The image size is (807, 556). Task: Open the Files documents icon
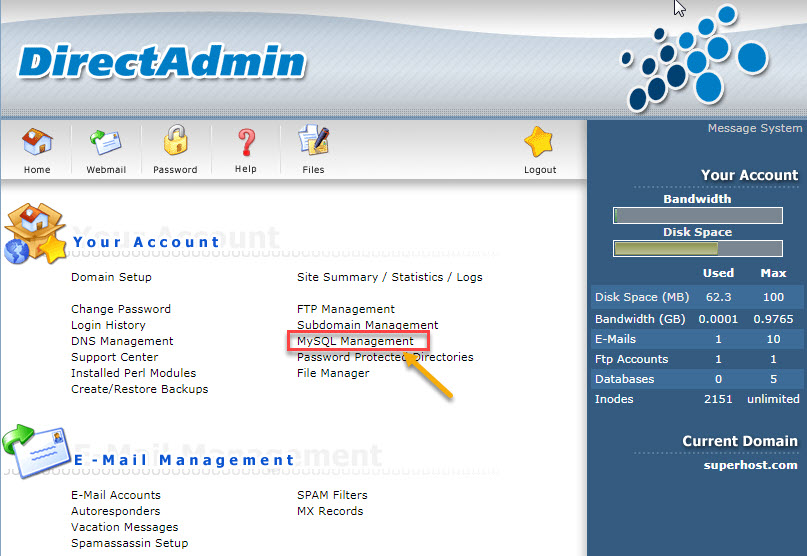pyautogui.click(x=313, y=145)
